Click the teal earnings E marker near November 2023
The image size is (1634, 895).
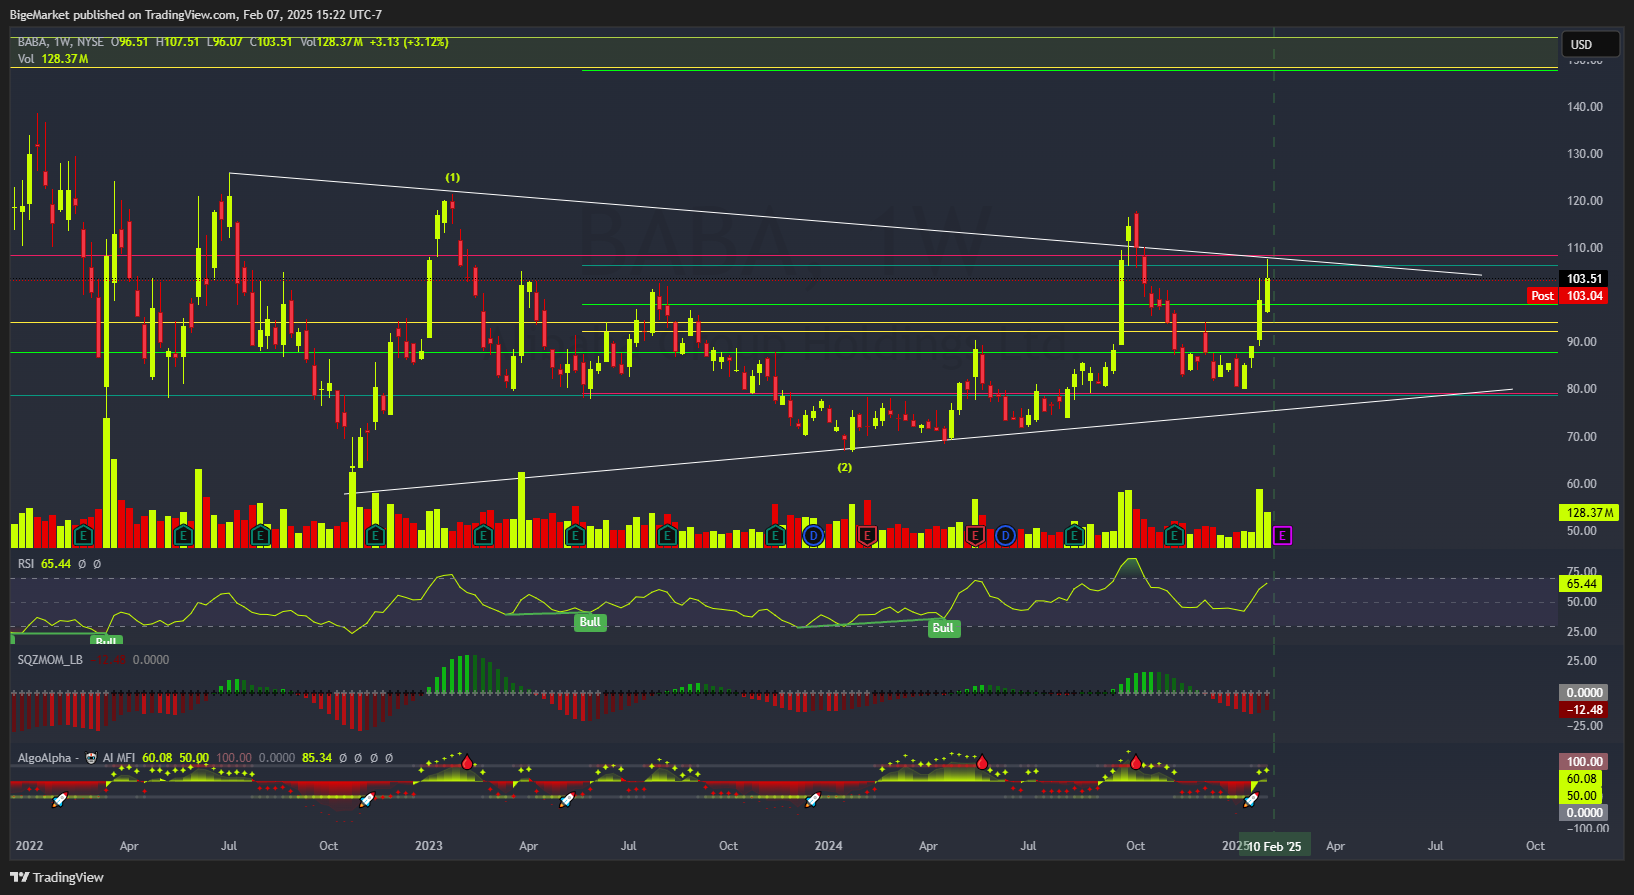point(775,536)
